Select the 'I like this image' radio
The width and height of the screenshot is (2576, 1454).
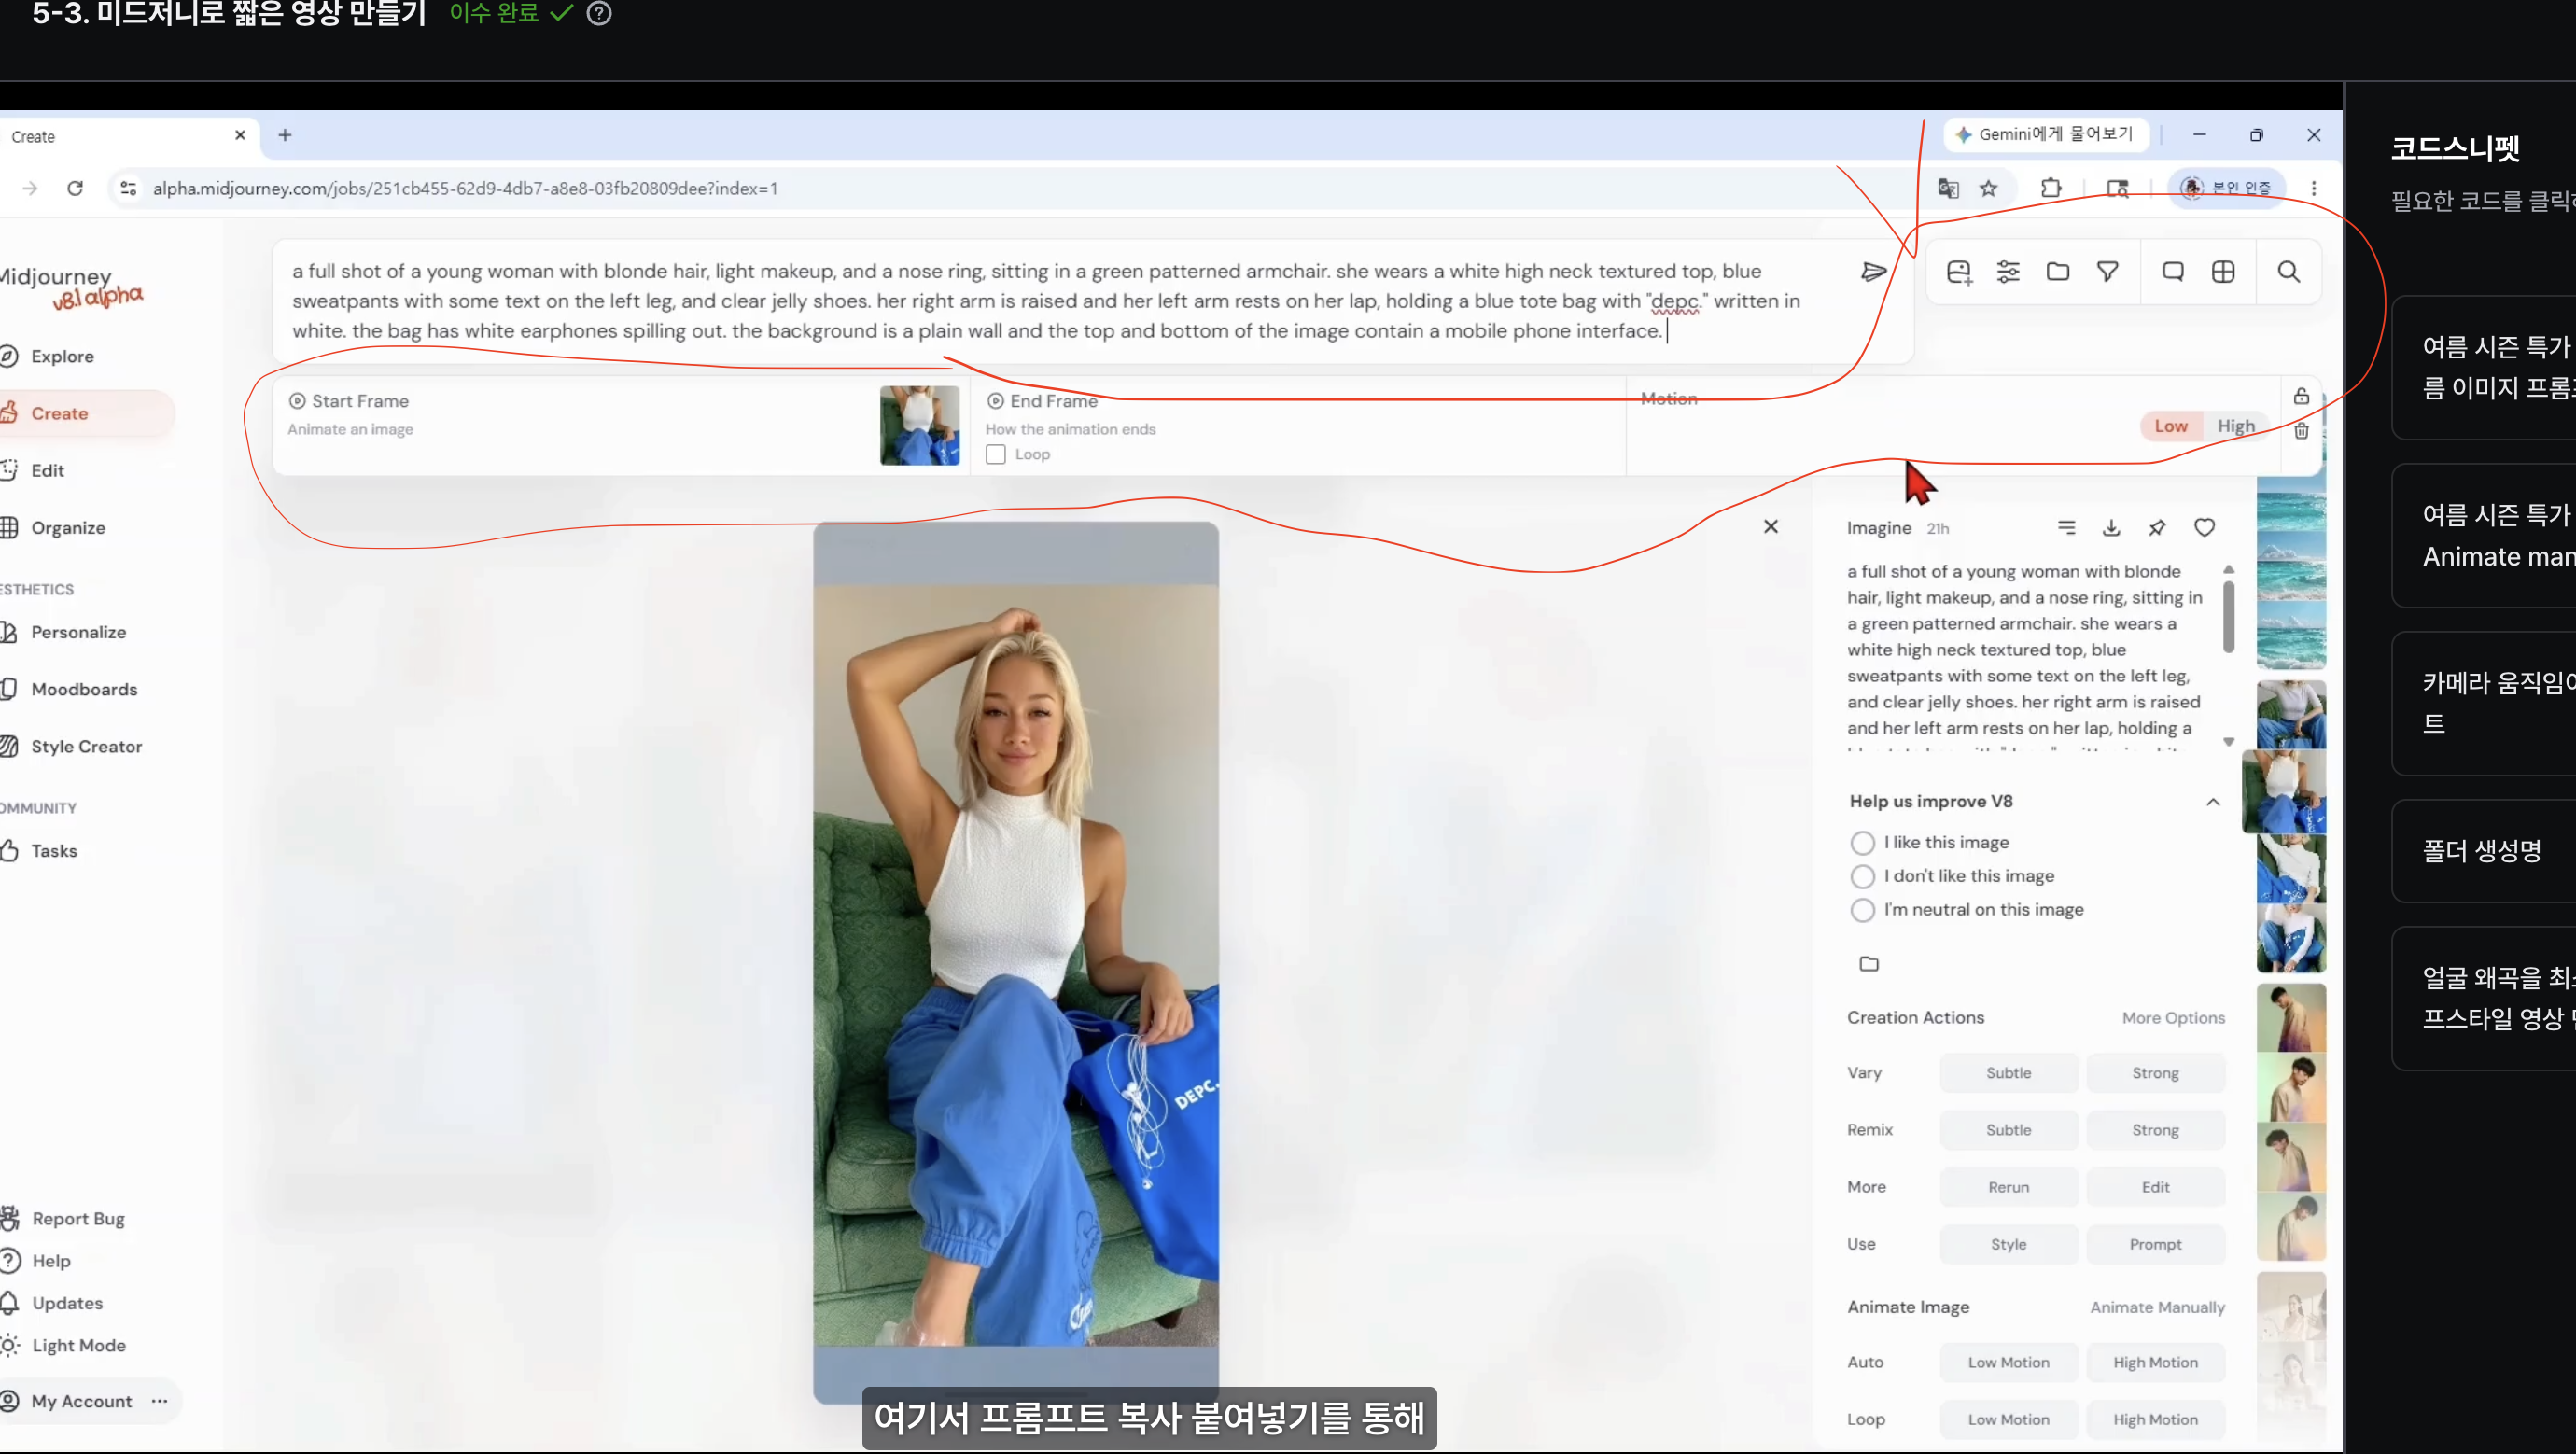(1862, 843)
